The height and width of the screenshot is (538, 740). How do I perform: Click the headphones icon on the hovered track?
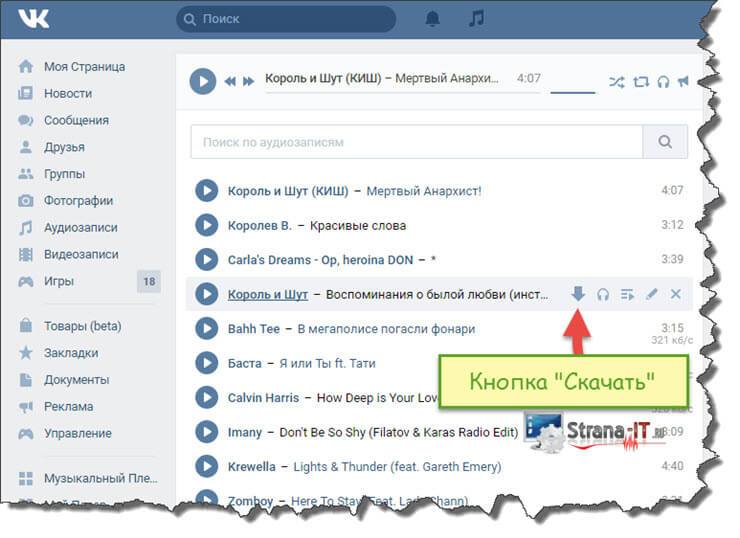[x=603, y=294]
